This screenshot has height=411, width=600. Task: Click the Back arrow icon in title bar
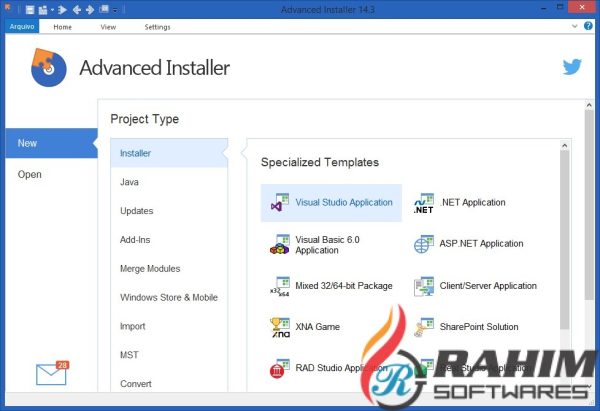pos(77,10)
